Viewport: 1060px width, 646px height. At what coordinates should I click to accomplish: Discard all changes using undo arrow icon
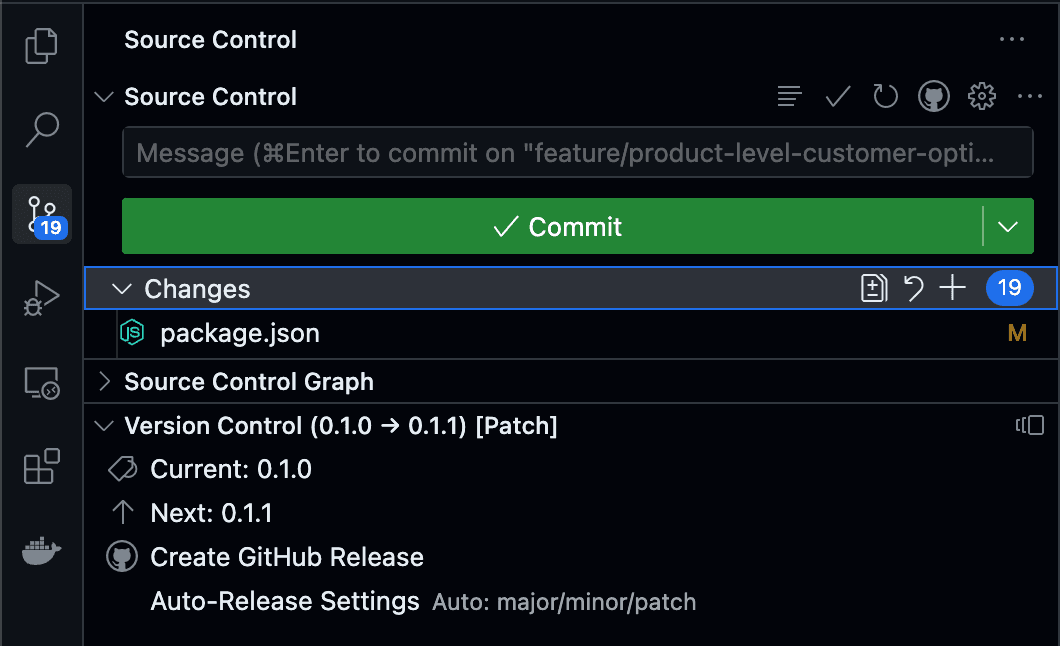click(913, 289)
